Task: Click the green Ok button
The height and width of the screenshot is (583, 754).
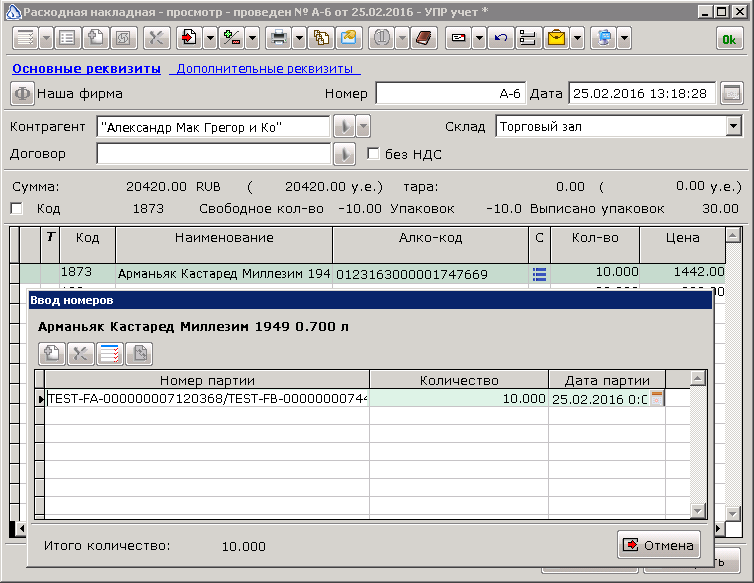Action: click(x=729, y=39)
